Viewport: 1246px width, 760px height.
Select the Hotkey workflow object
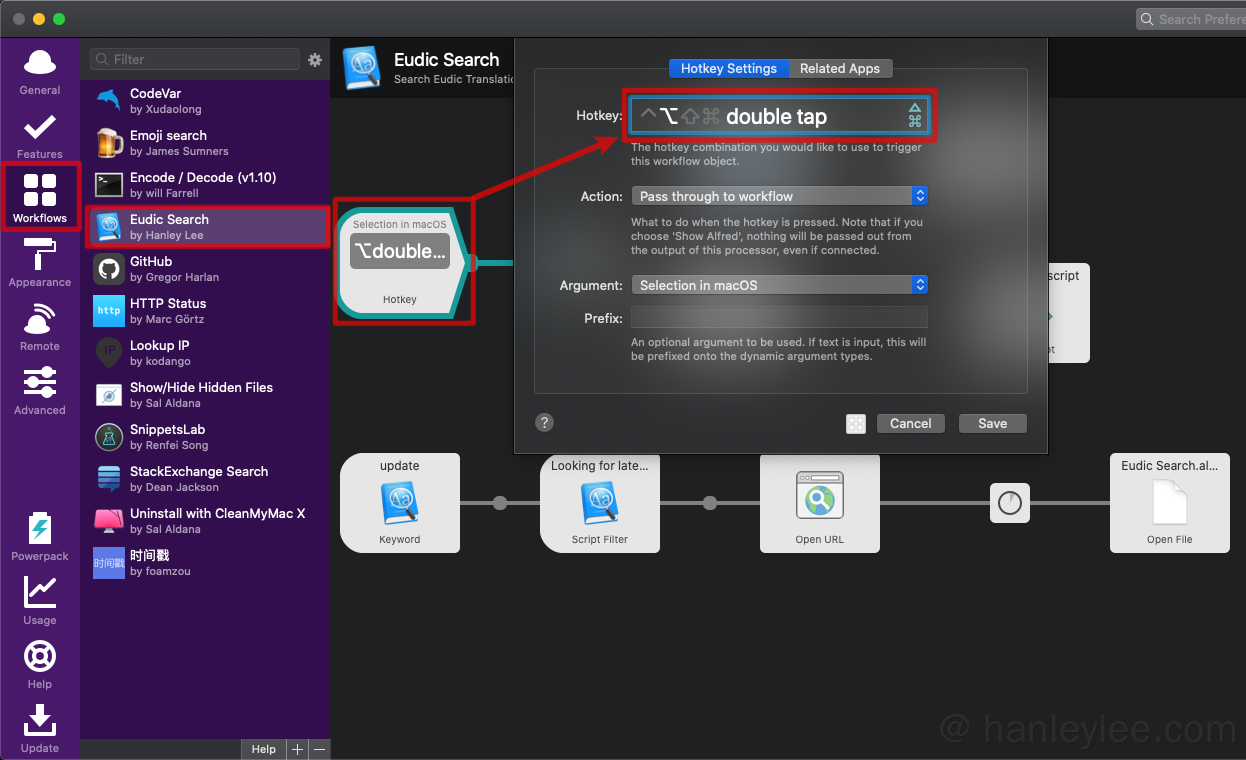click(403, 263)
